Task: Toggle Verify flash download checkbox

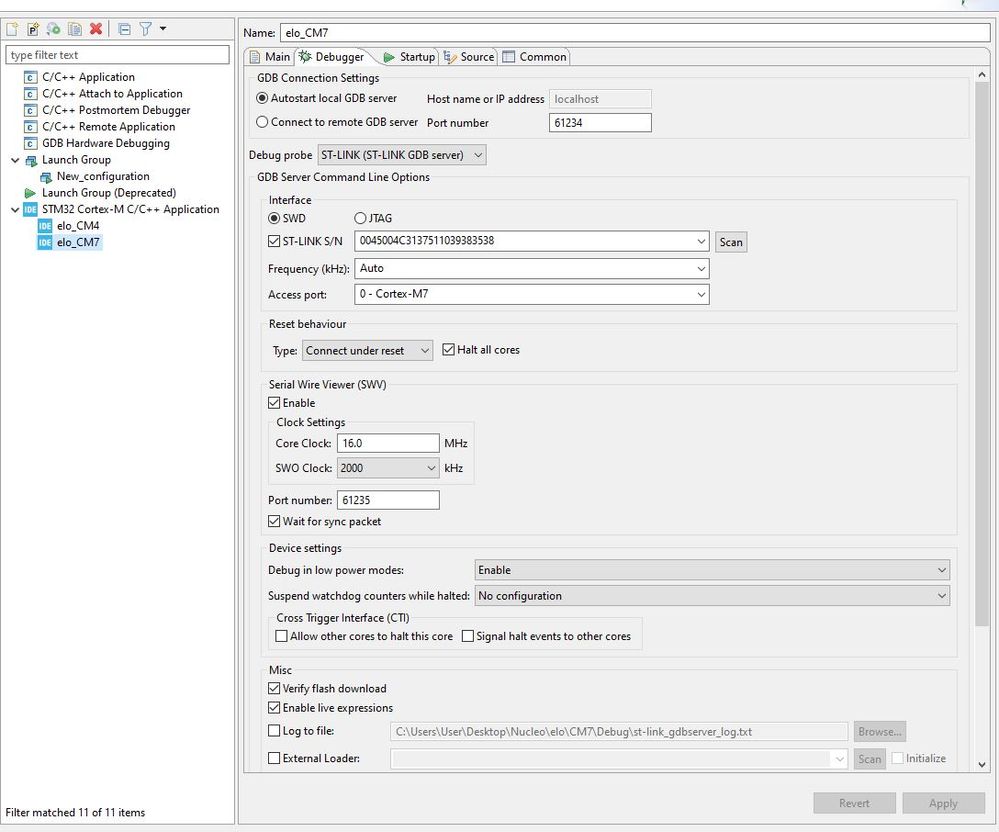Action: click(x=274, y=689)
